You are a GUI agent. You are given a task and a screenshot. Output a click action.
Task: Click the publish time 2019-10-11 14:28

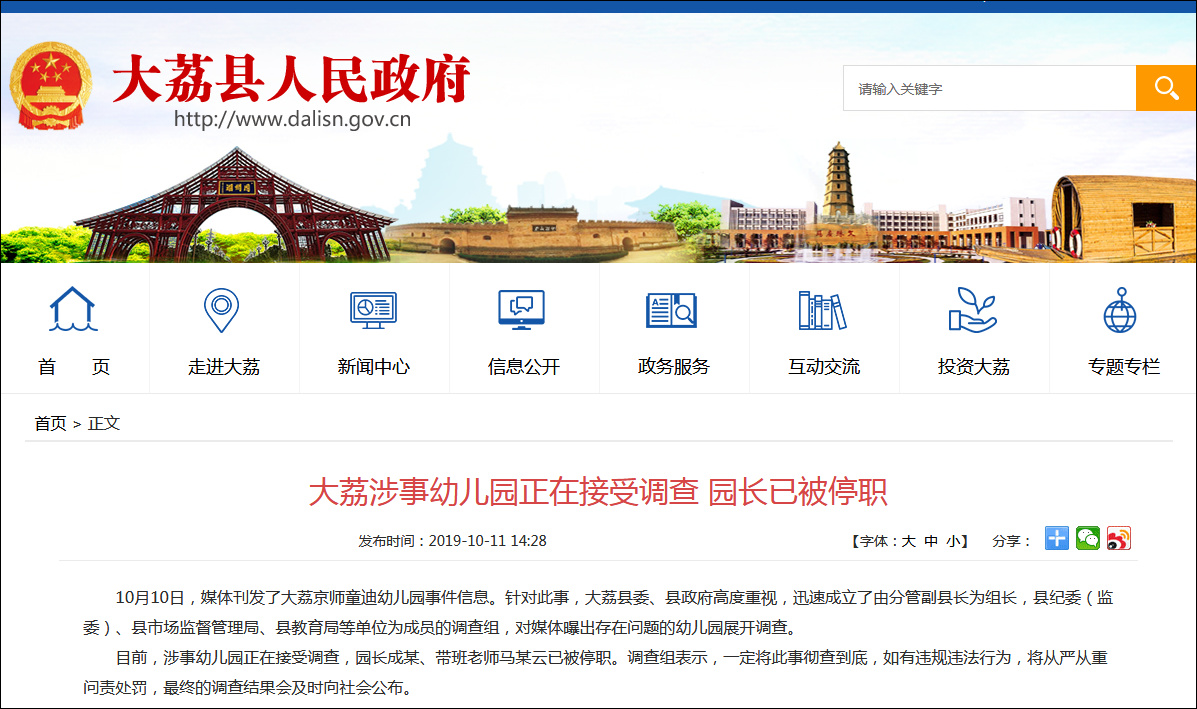coord(487,541)
